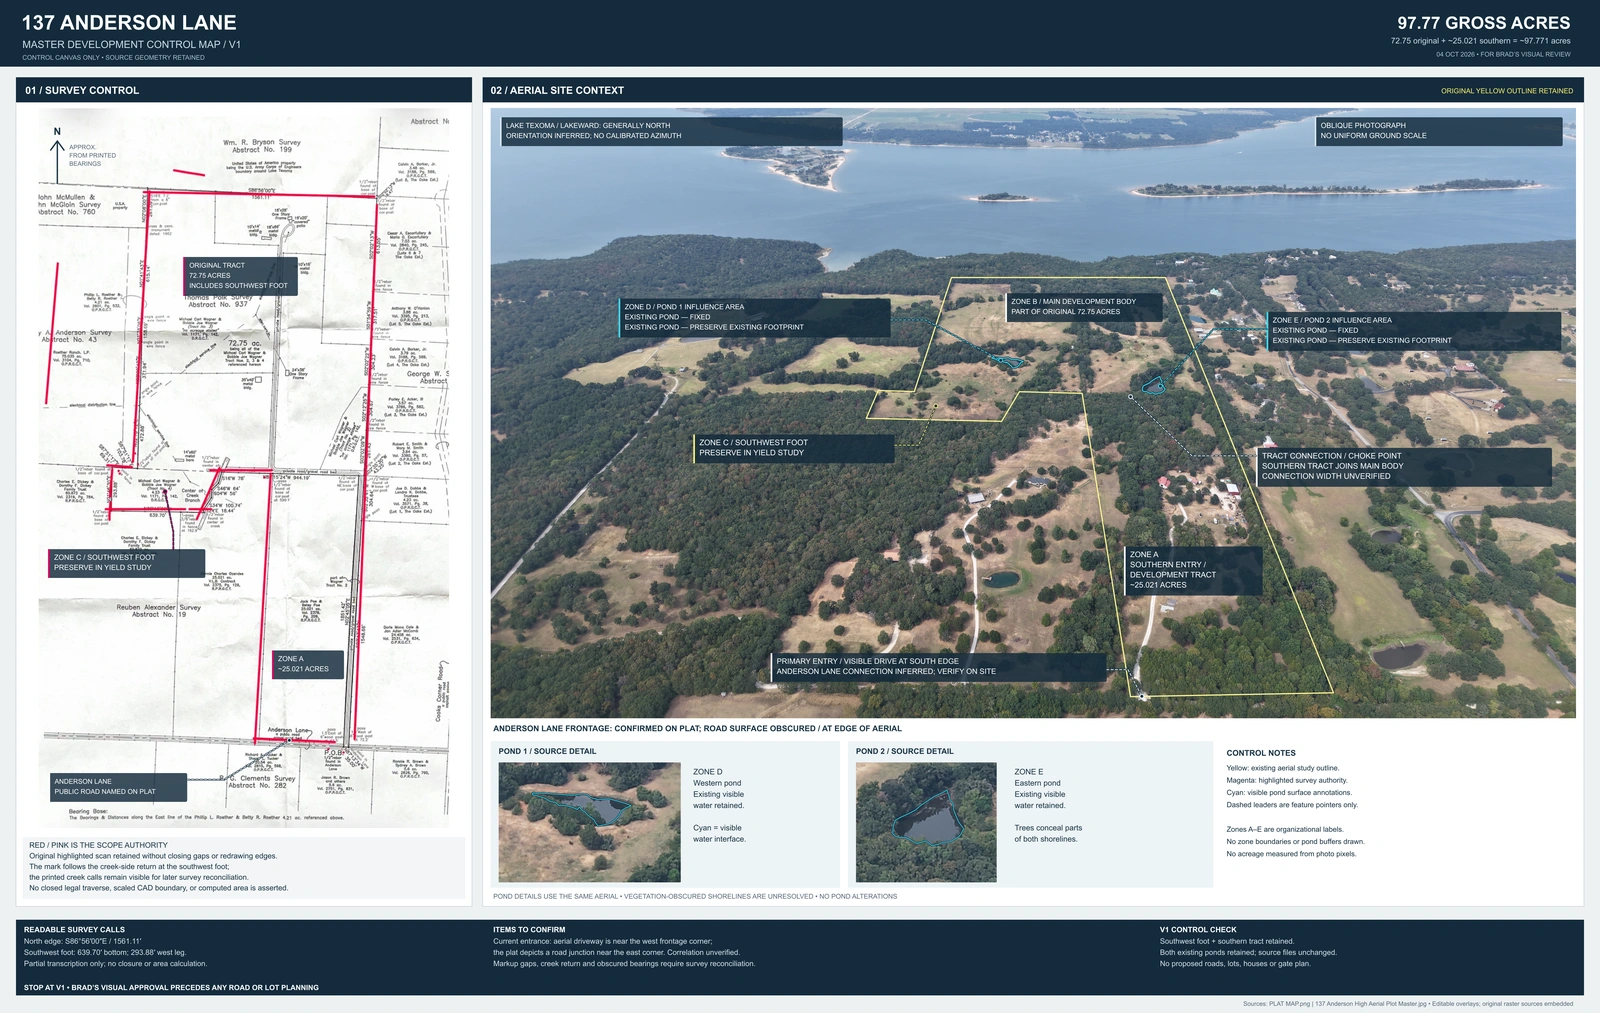This screenshot has width=1600, height=1013.
Task: Select the PRIMARY ENTRY / VISIBLE DRIVE callout
Action: tap(939, 667)
